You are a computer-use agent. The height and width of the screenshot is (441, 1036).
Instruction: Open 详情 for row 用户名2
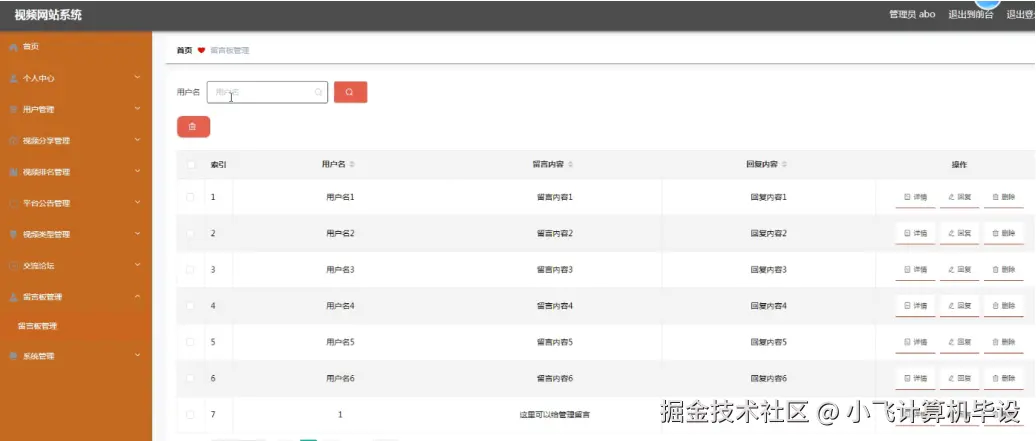tap(915, 233)
